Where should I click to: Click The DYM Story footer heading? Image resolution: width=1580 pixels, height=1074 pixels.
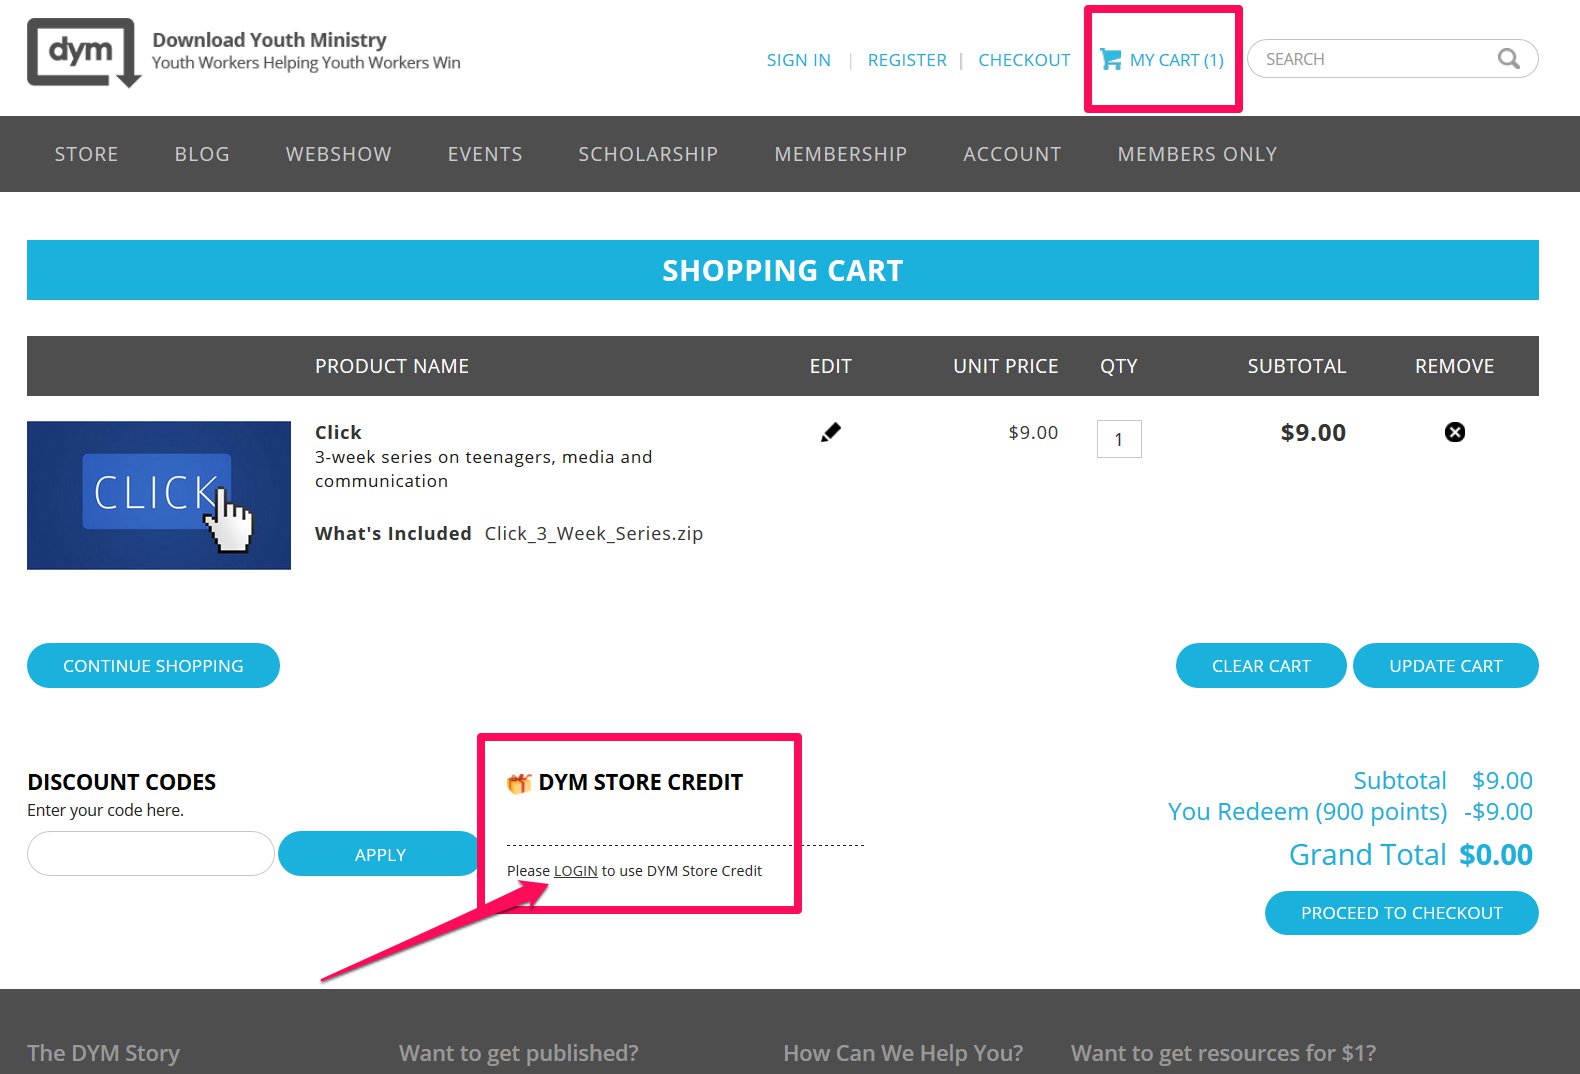[103, 1053]
